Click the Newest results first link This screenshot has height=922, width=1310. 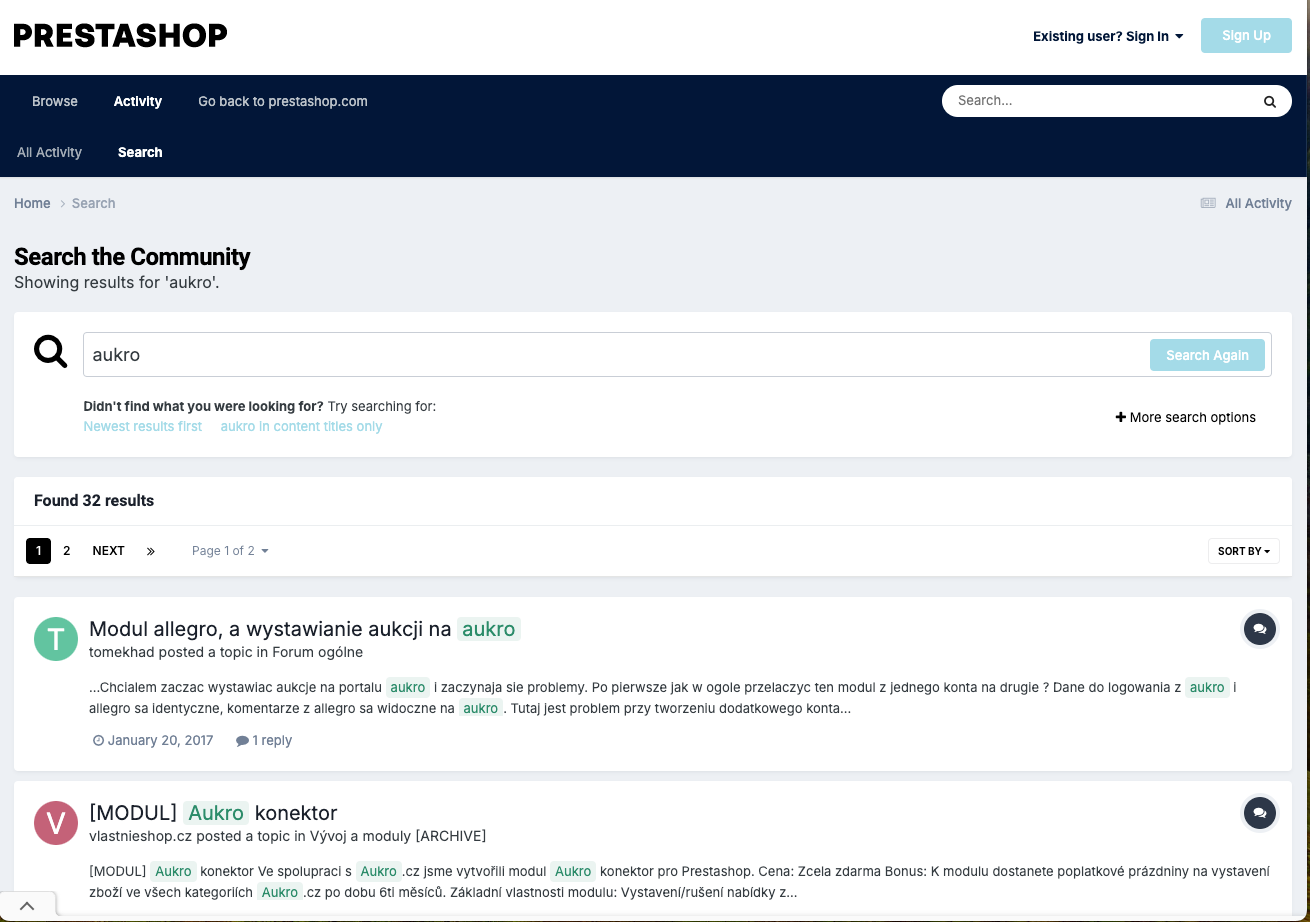point(143,426)
